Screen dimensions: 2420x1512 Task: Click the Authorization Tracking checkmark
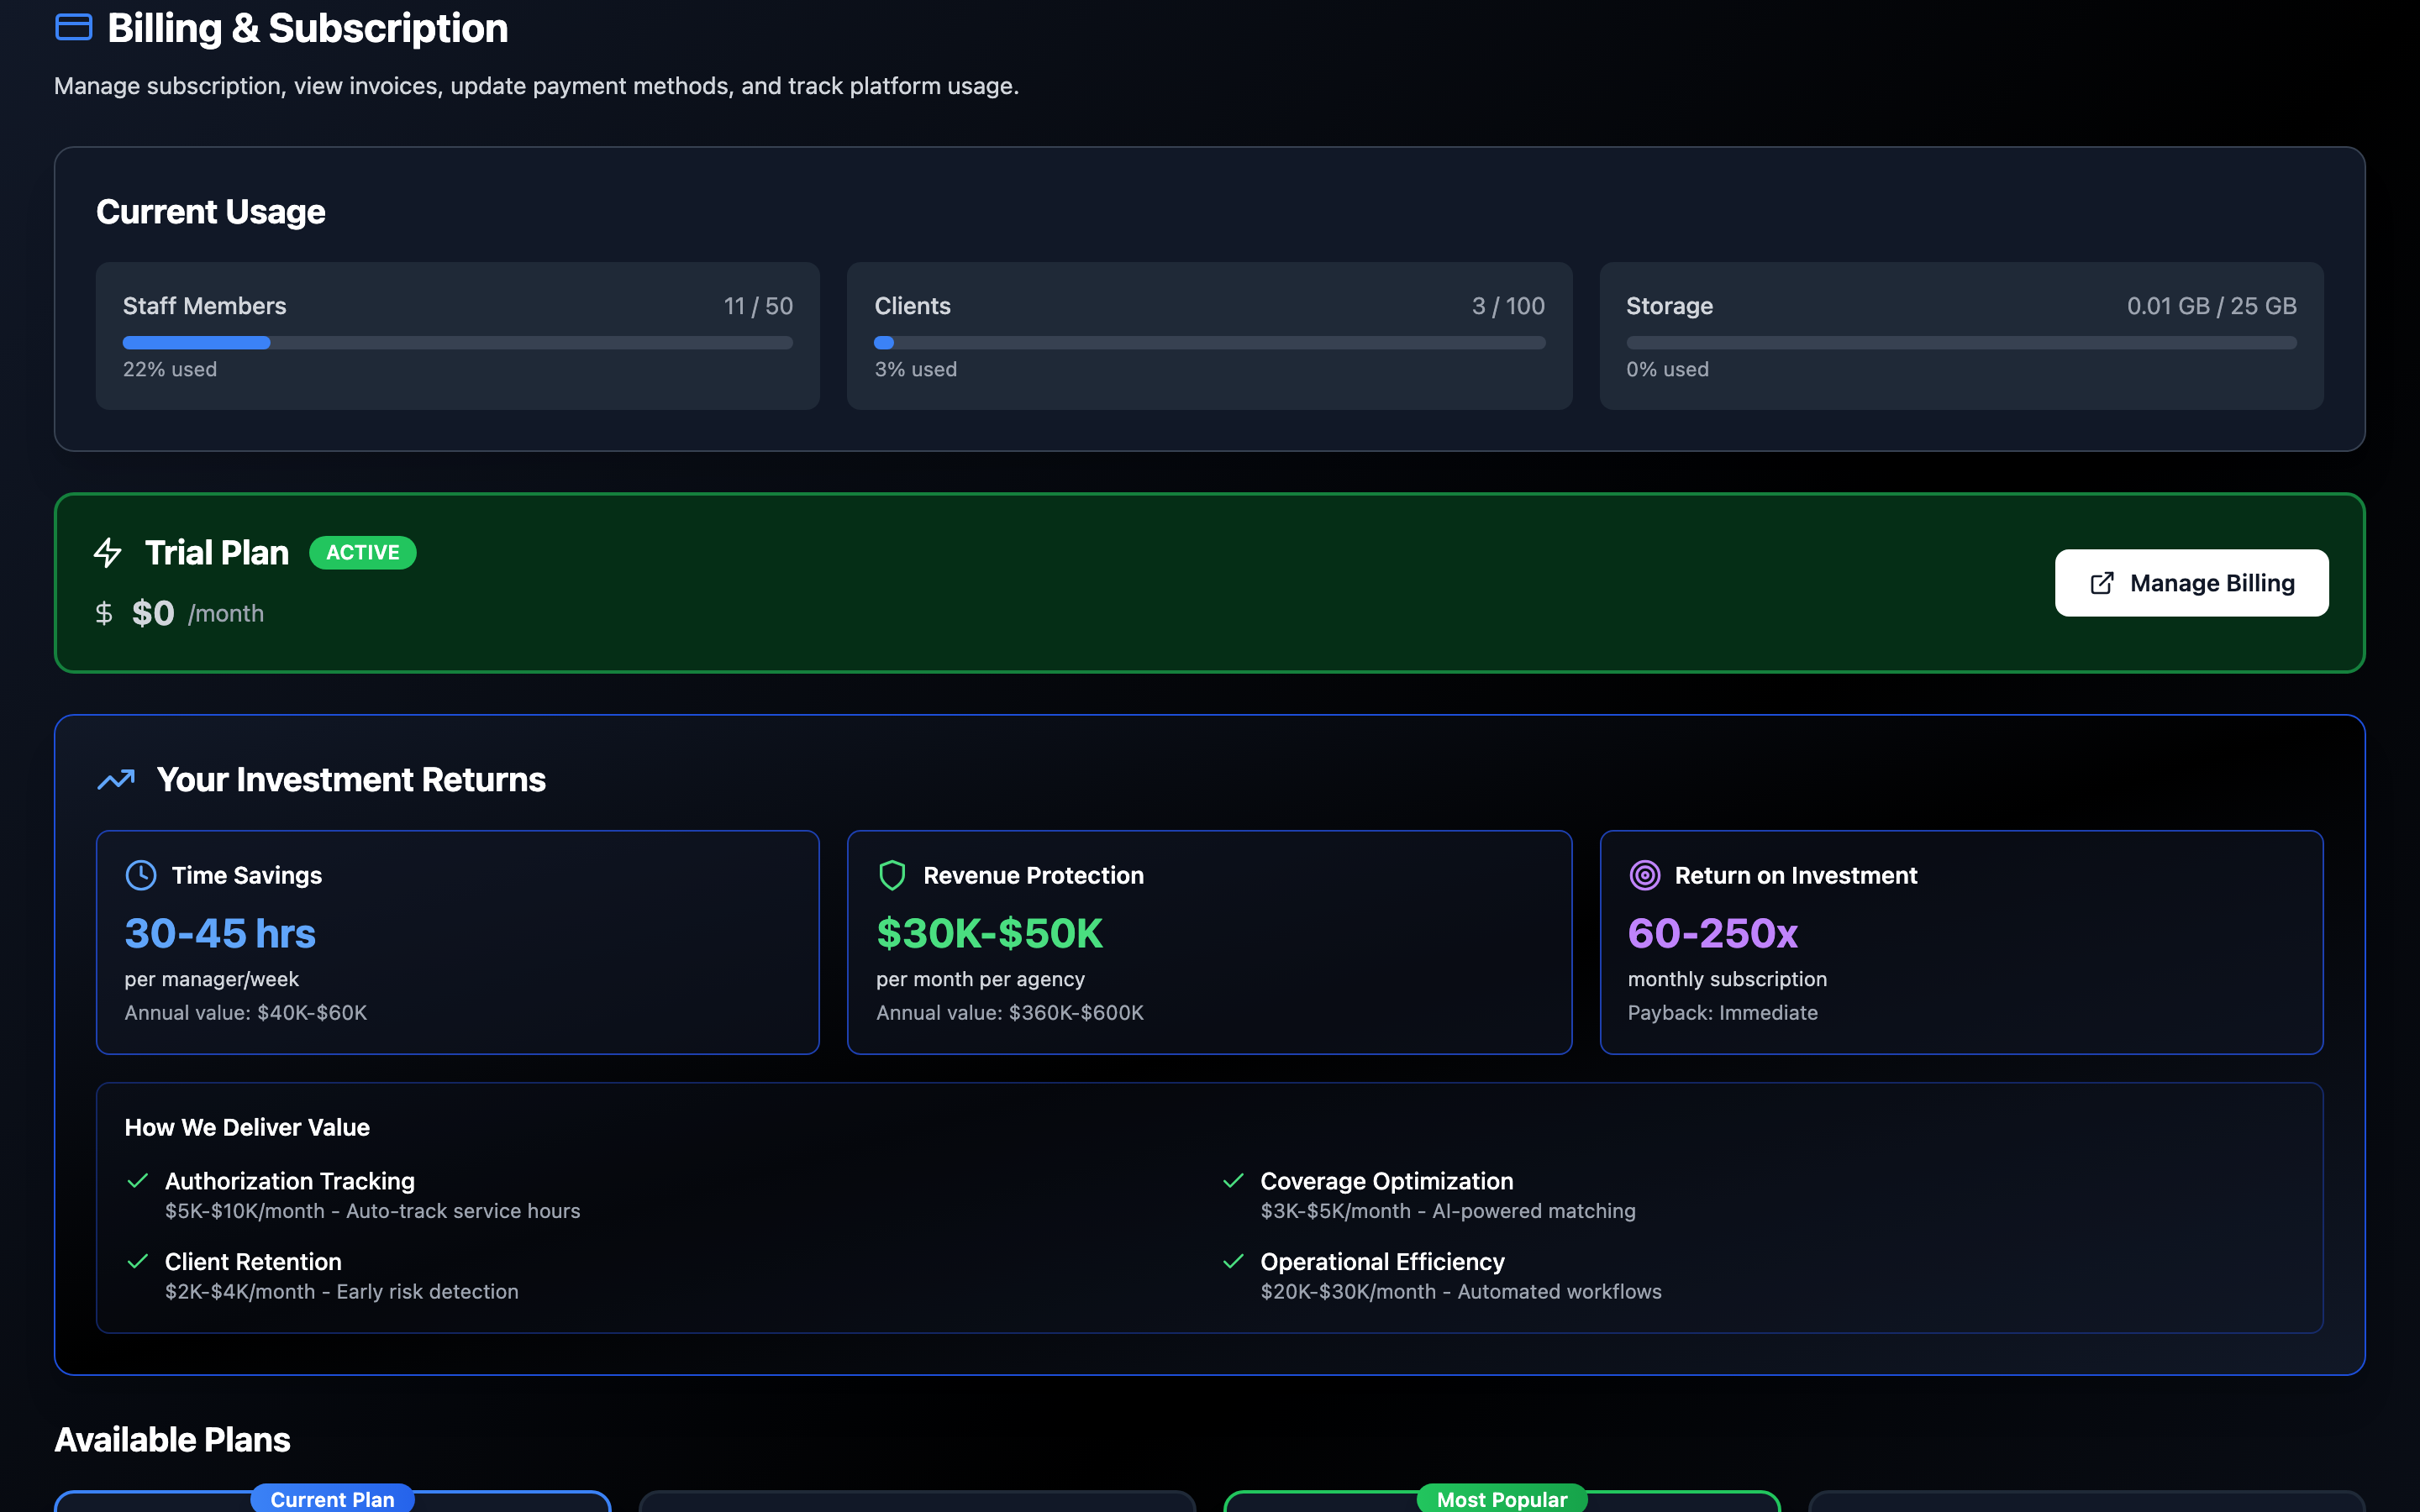coord(138,1181)
